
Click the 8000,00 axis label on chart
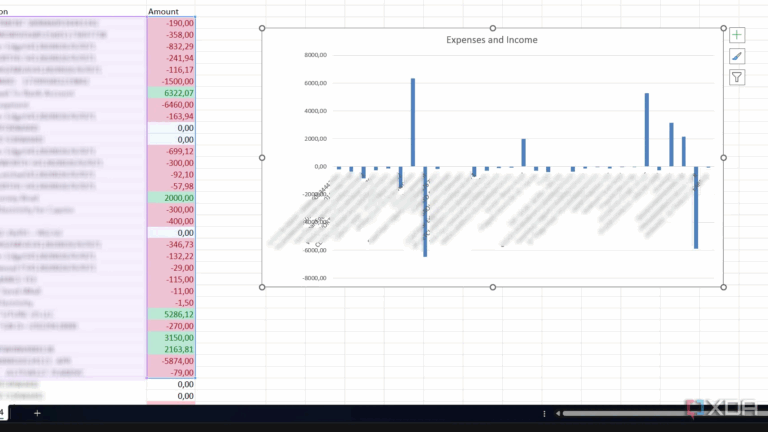coord(315,55)
